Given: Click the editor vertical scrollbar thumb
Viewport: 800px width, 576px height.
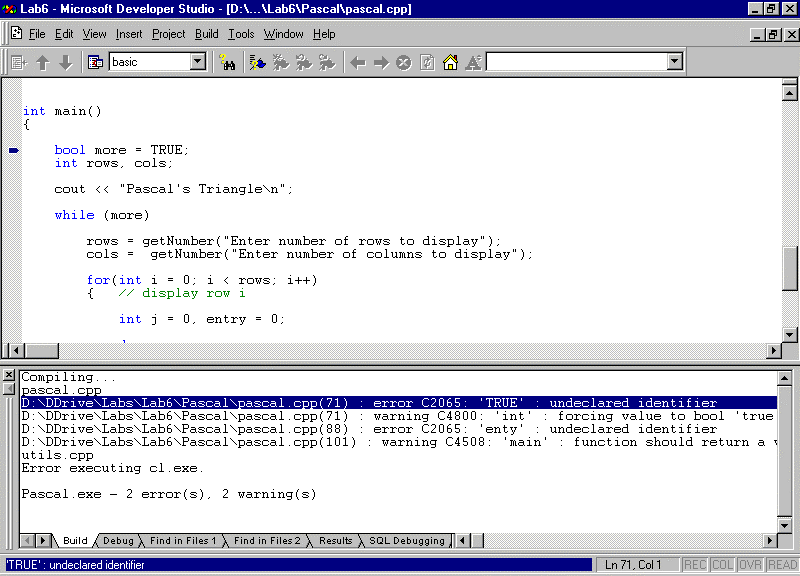Looking at the screenshot, I should pyautogui.click(x=790, y=268).
